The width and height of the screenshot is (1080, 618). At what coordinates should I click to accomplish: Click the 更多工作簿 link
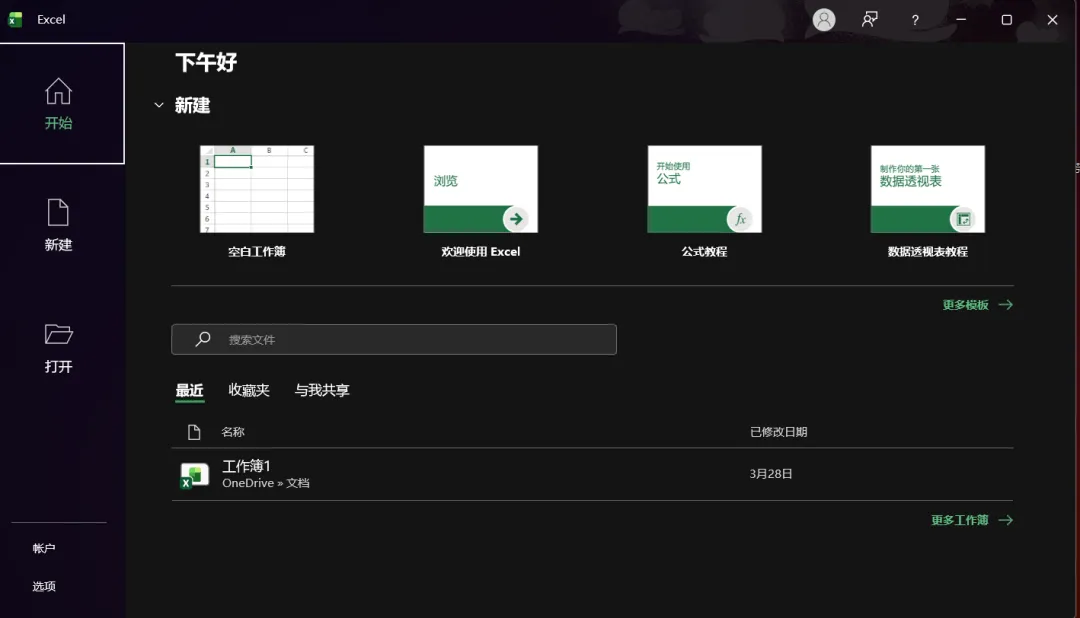(x=972, y=520)
